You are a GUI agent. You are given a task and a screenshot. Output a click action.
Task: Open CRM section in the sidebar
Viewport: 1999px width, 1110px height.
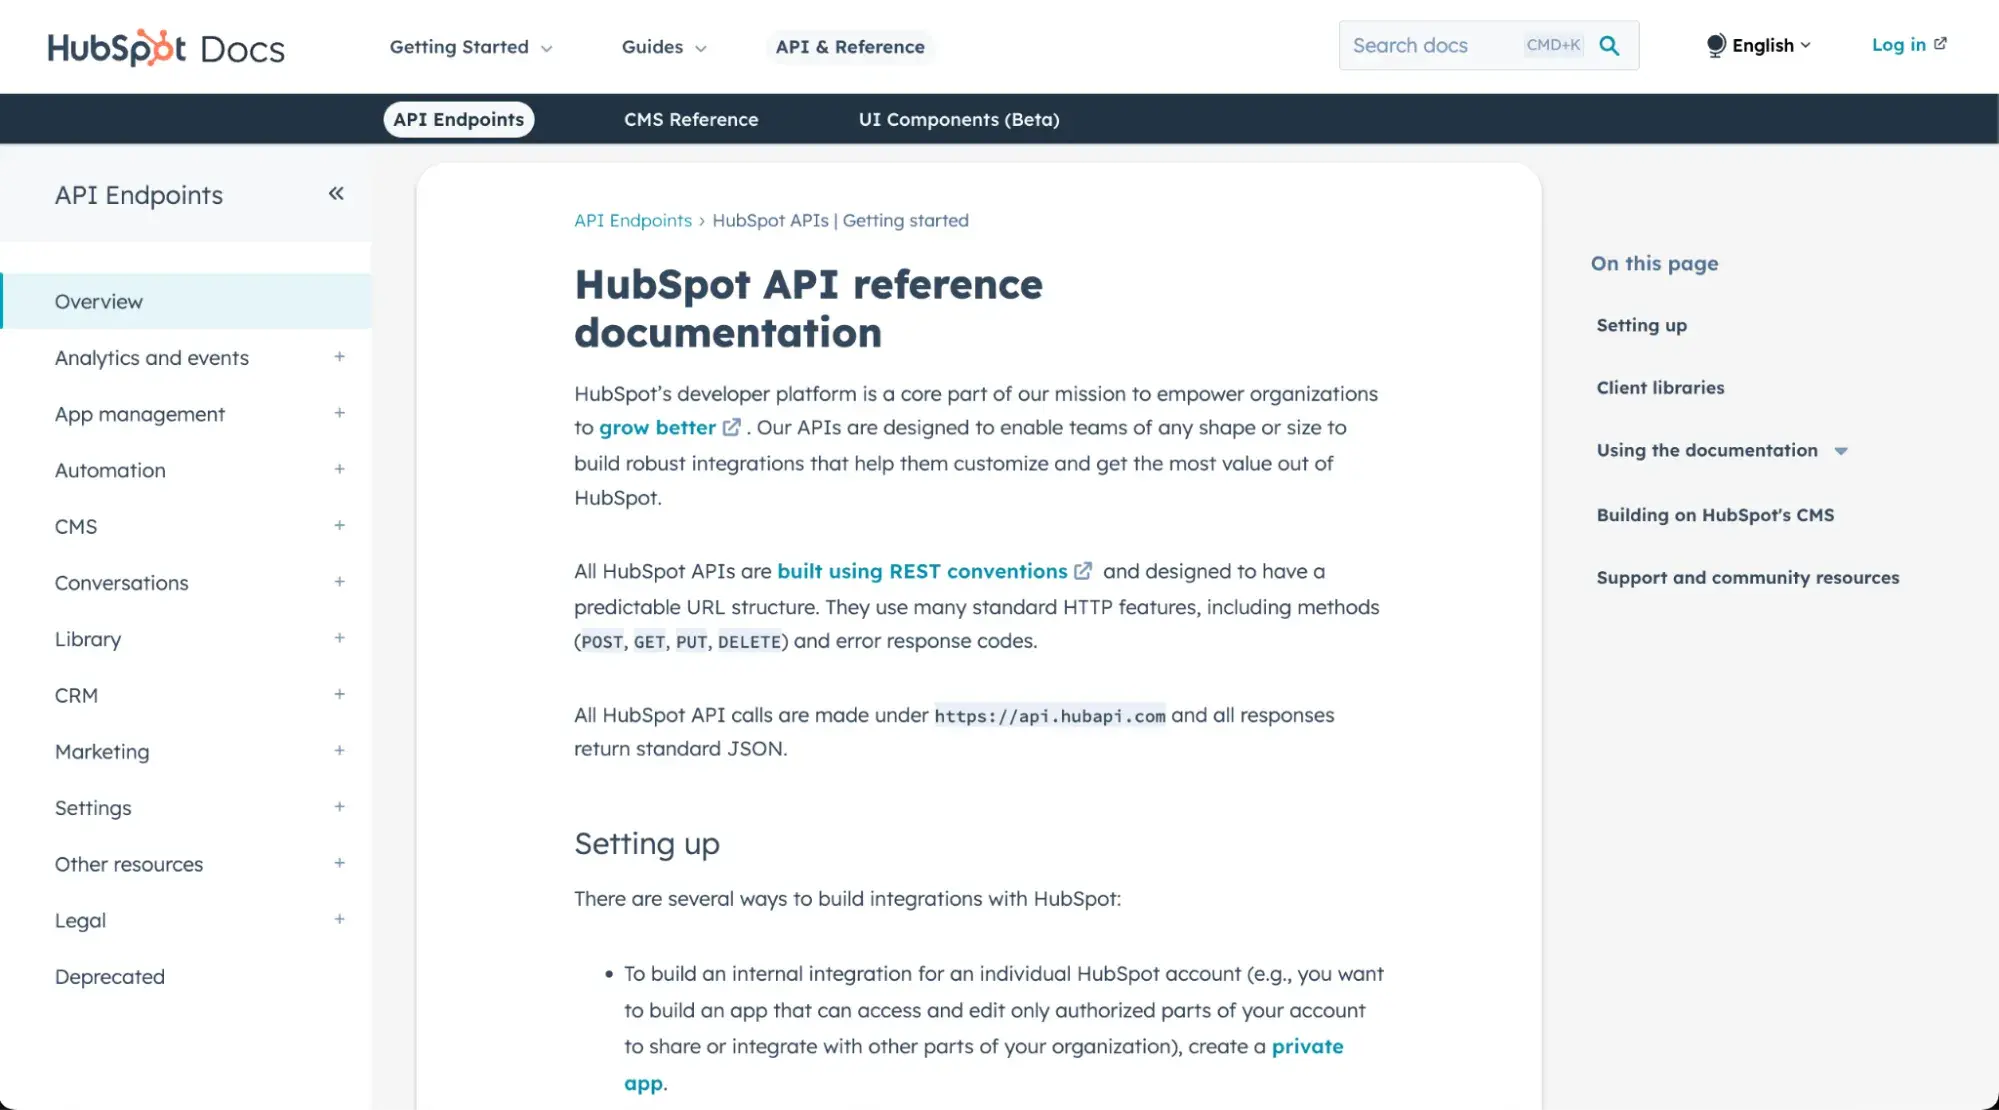(x=76, y=695)
